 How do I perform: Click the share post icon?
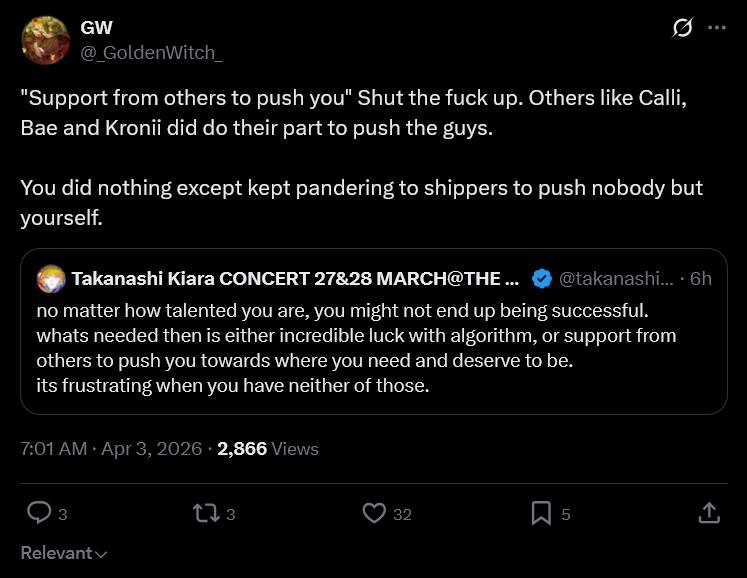[x=708, y=513]
